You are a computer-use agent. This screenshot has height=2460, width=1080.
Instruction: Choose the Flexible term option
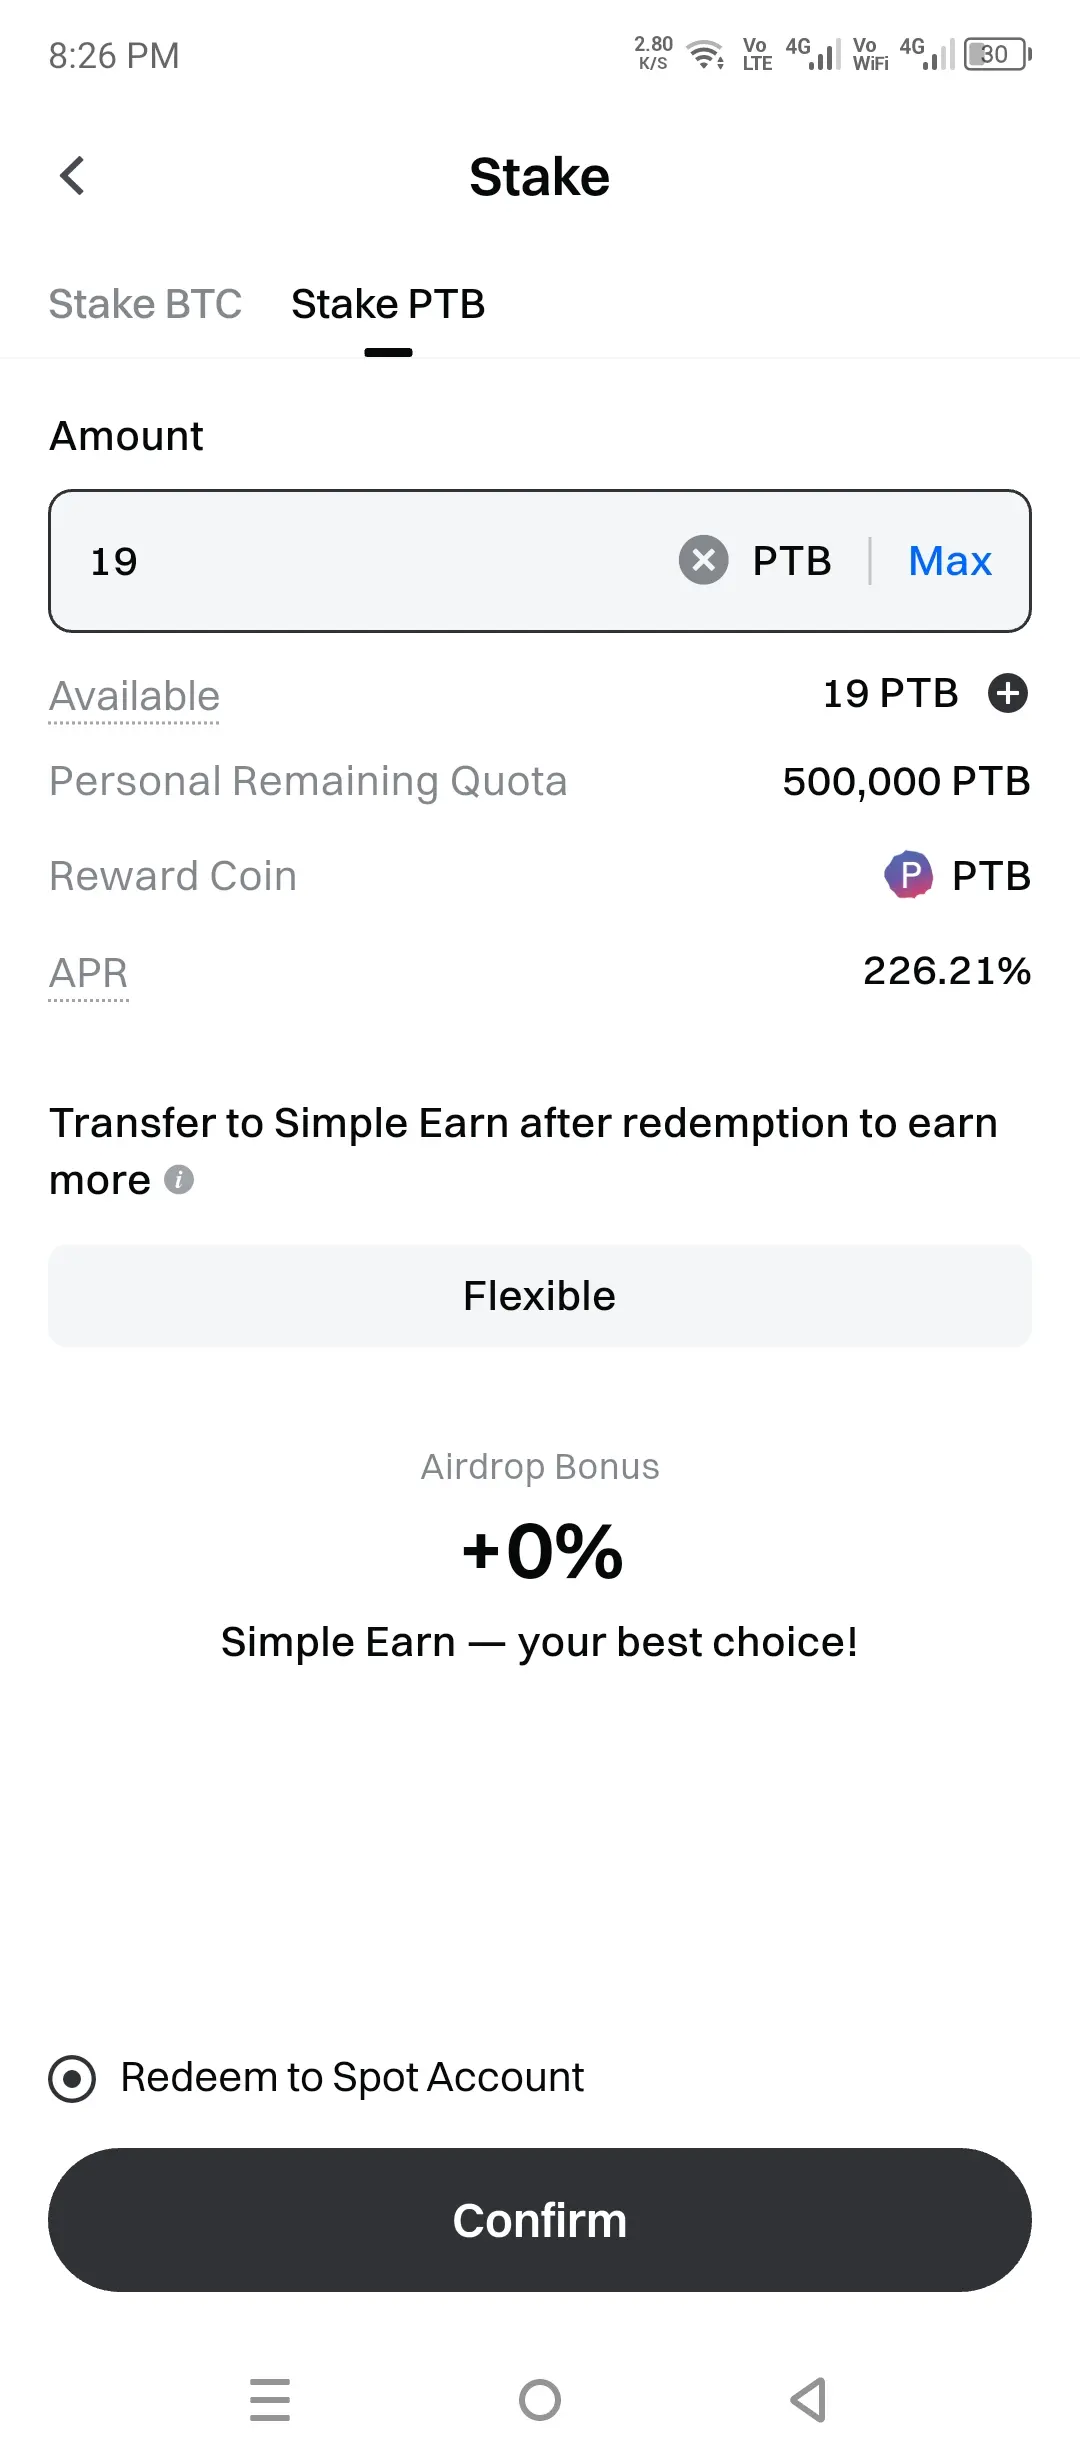540,1296
